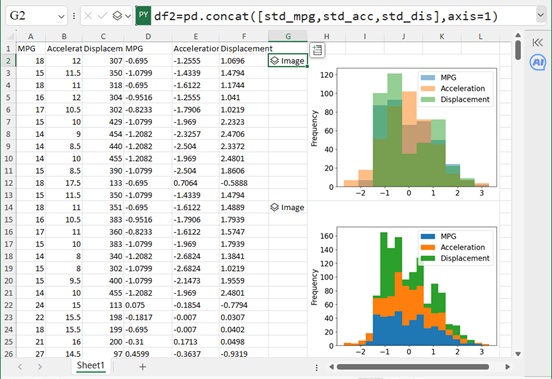
Task: Click horizontal scrollbar left arrow
Action: click(x=331, y=367)
